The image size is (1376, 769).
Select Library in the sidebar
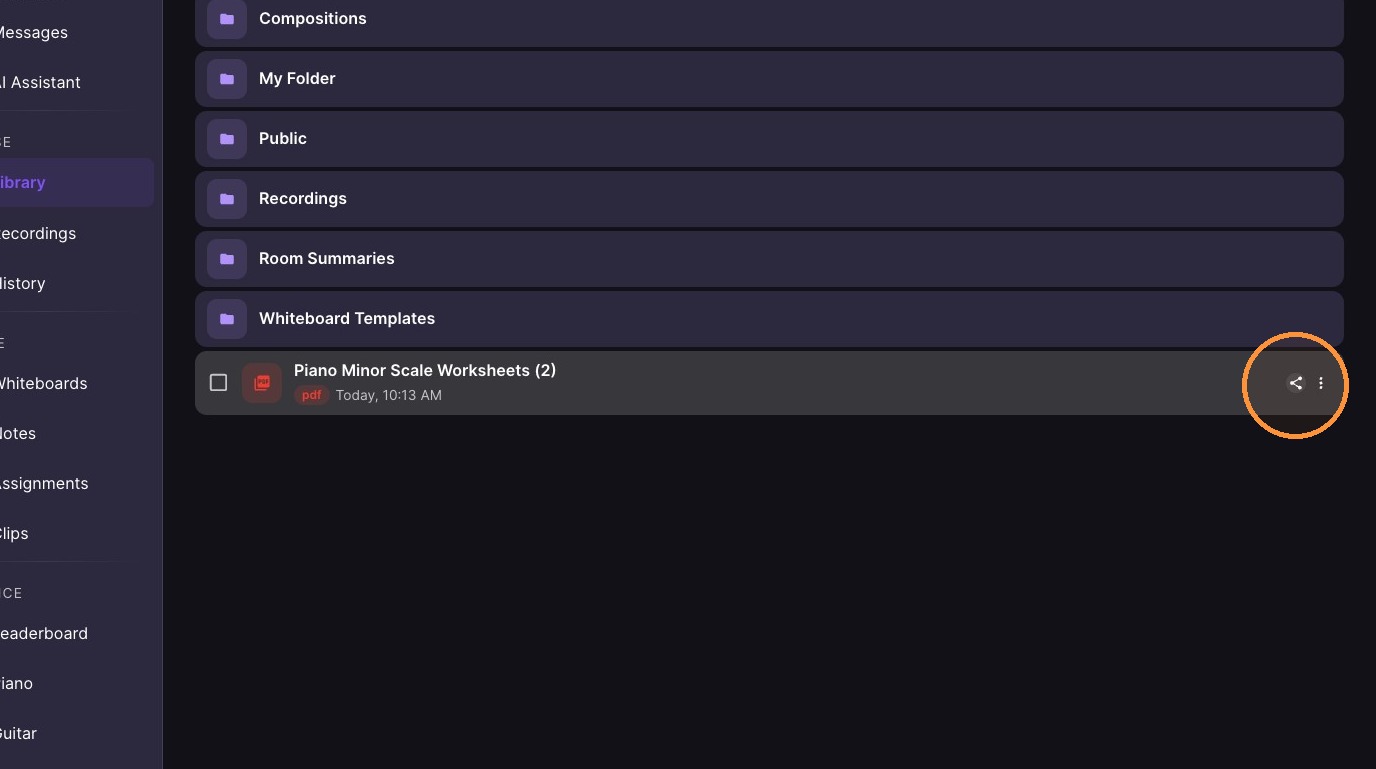[23, 183]
